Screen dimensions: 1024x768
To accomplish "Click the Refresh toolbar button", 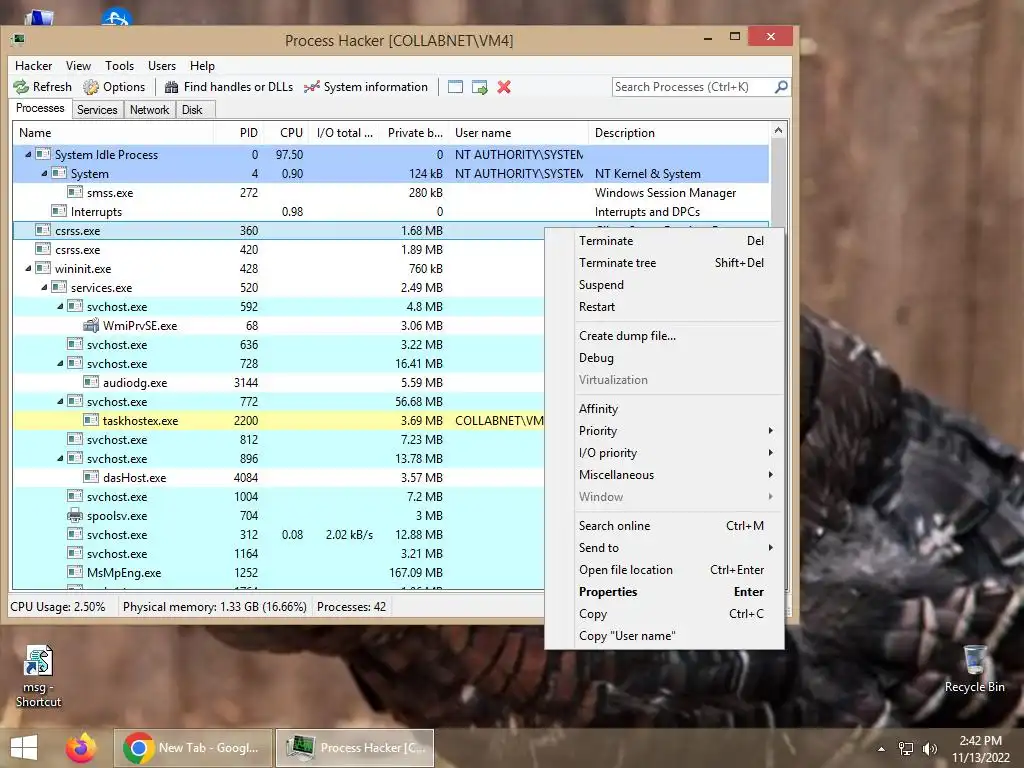I will click(x=43, y=87).
